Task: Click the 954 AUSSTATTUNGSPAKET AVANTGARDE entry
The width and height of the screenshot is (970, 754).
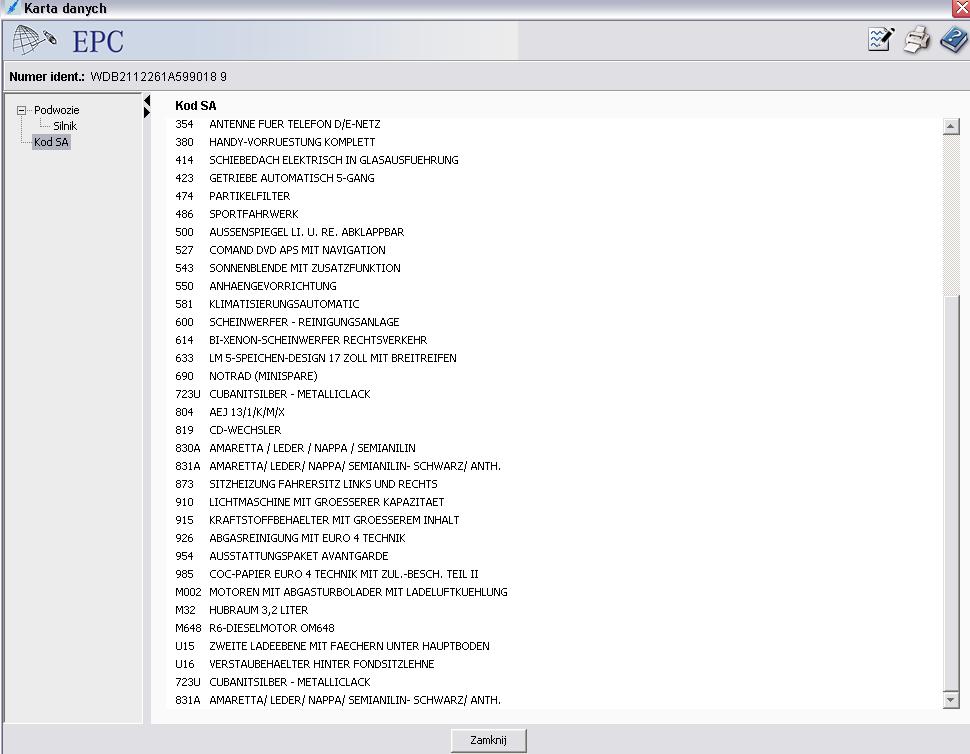Action: point(298,556)
